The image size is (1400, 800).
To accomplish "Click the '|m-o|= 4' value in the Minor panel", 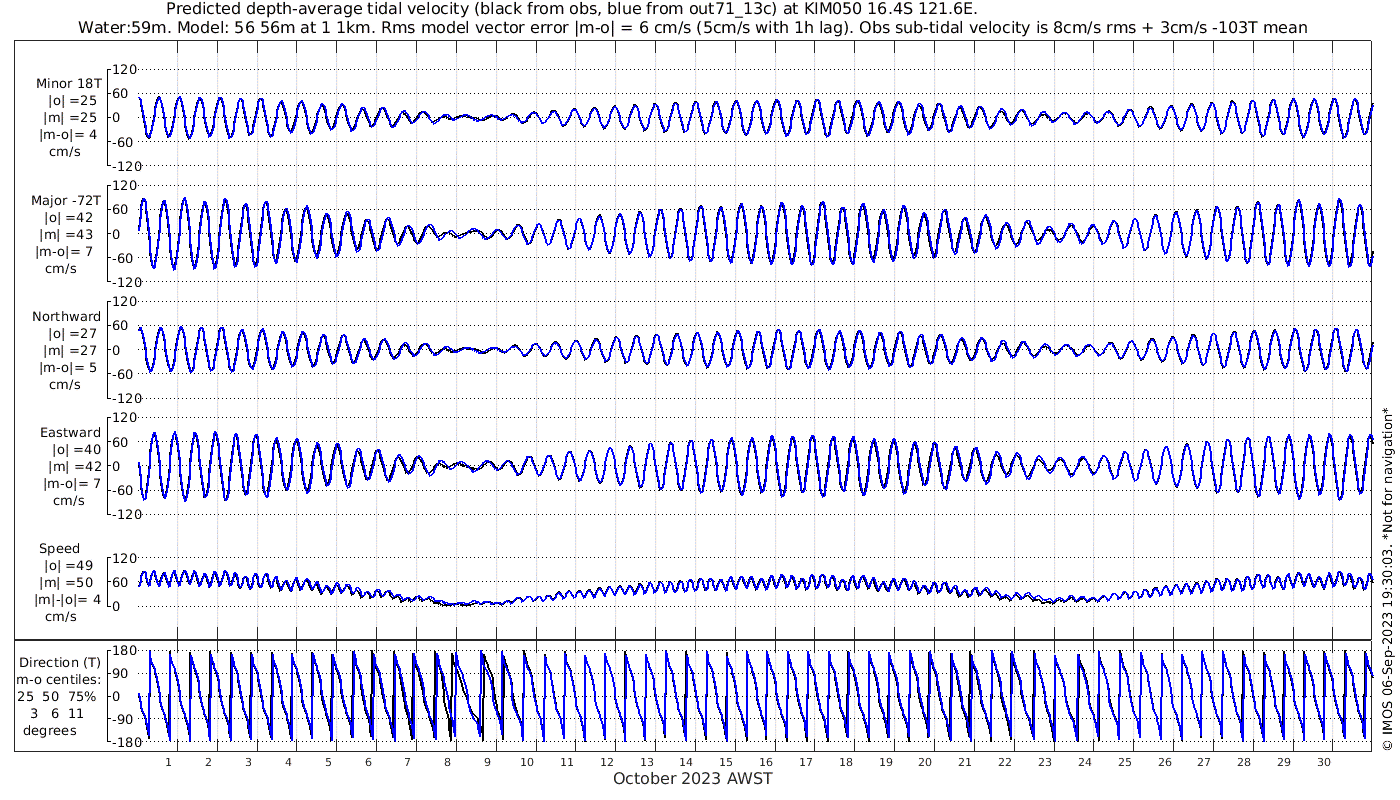I will [x=68, y=135].
